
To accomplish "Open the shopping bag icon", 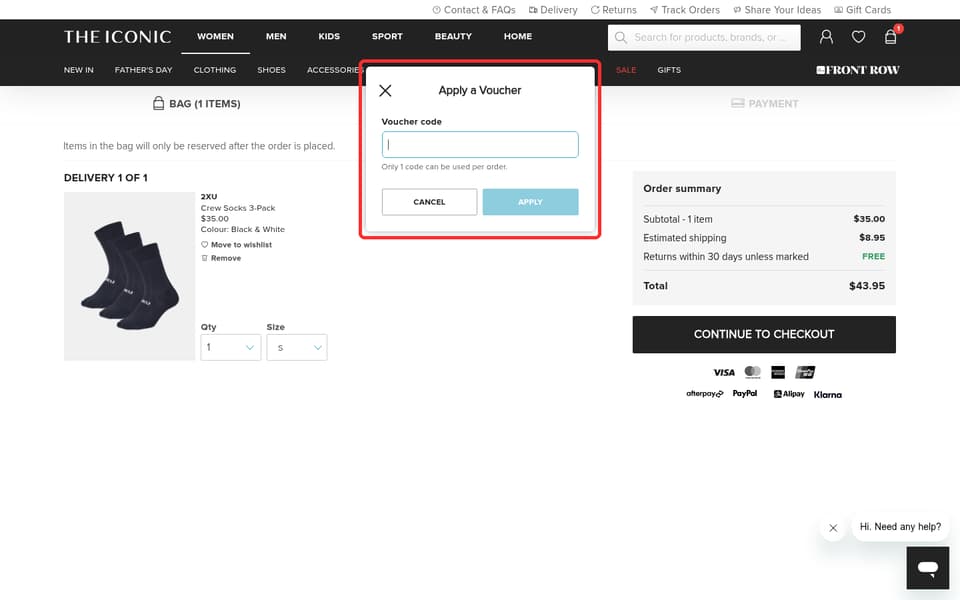I will click(x=891, y=37).
